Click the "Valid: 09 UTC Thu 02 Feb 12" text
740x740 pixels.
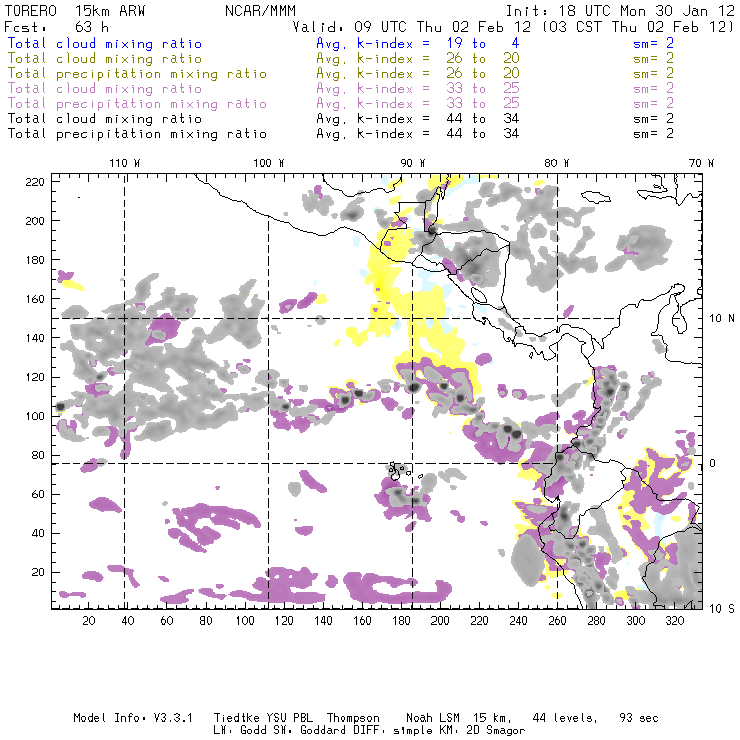click(x=412, y=27)
